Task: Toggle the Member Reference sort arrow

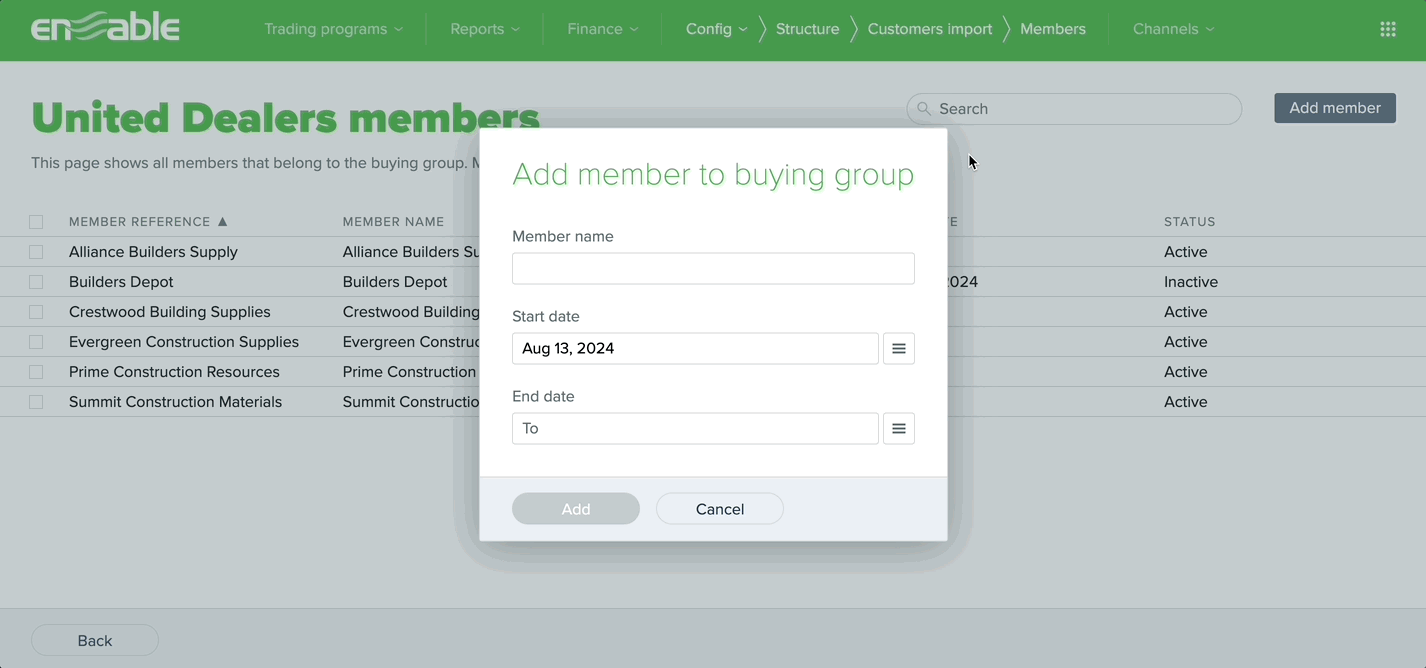Action: pyautogui.click(x=223, y=221)
